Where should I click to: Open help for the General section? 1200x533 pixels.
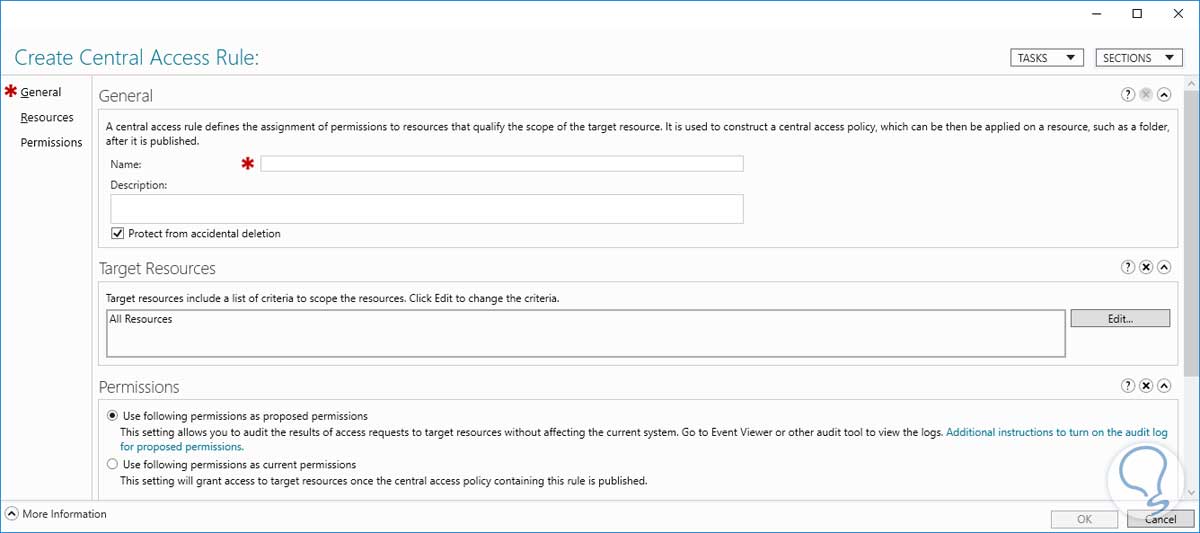(x=1128, y=95)
